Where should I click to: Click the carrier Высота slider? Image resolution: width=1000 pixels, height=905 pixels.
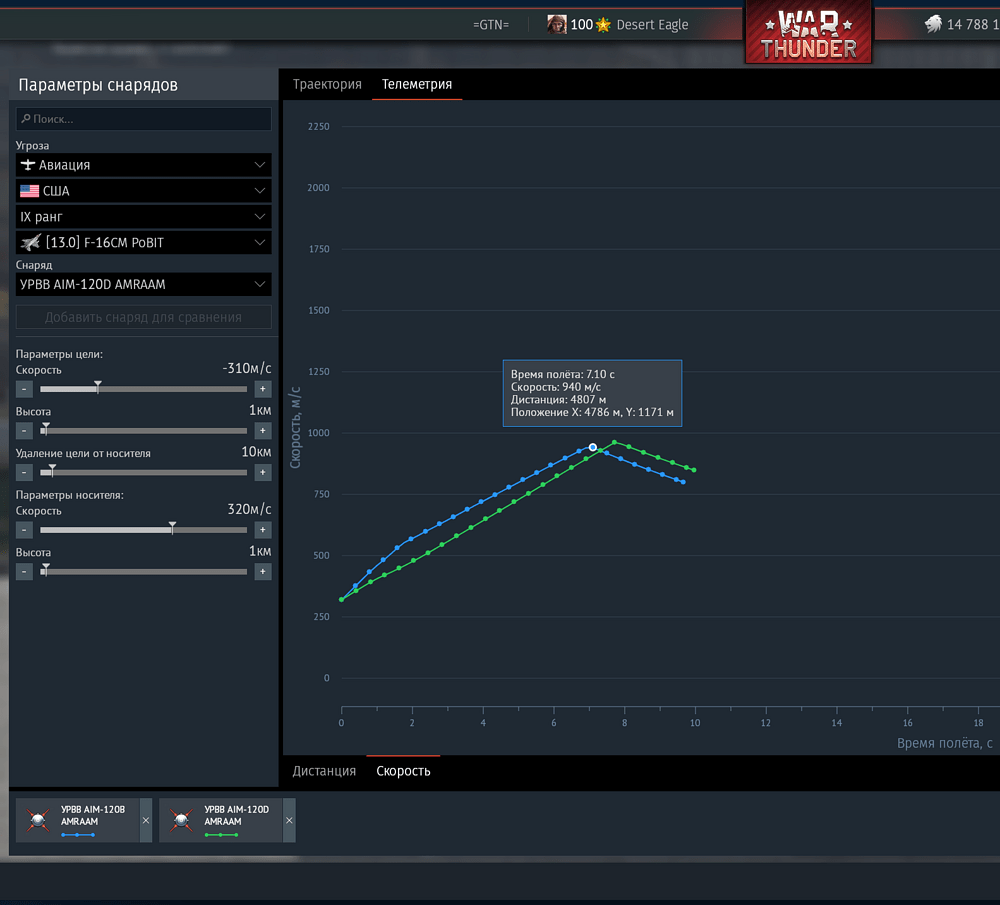click(x=143, y=571)
